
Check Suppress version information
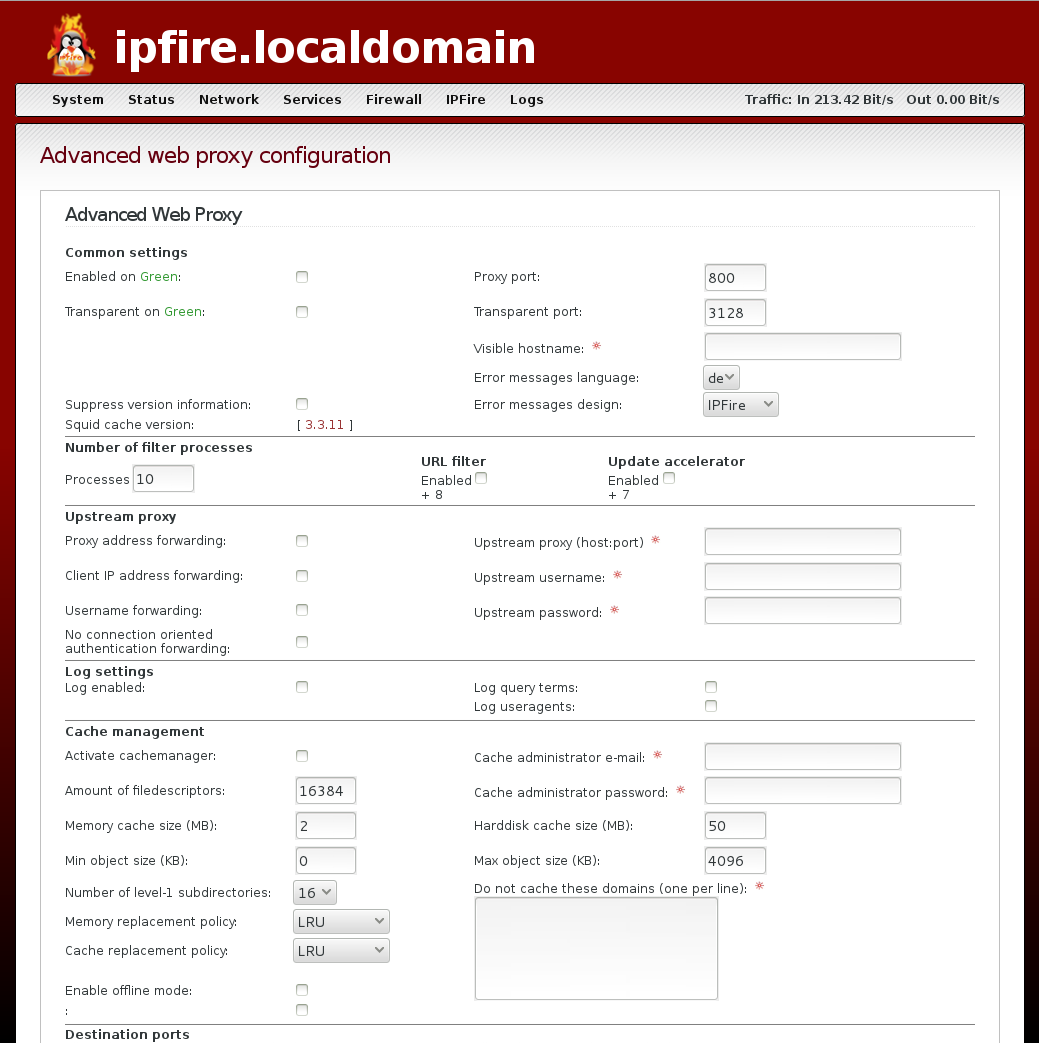[302, 404]
